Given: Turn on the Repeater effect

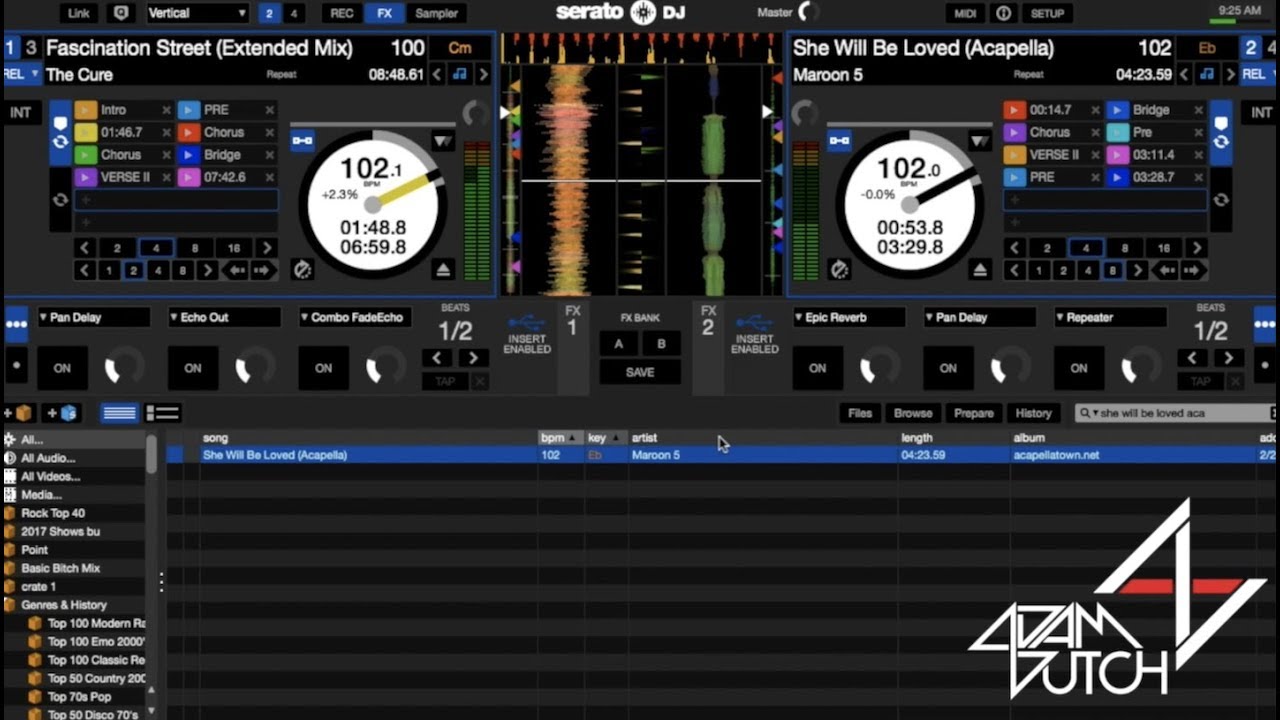Looking at the screenshot, I should (1079, 368).
